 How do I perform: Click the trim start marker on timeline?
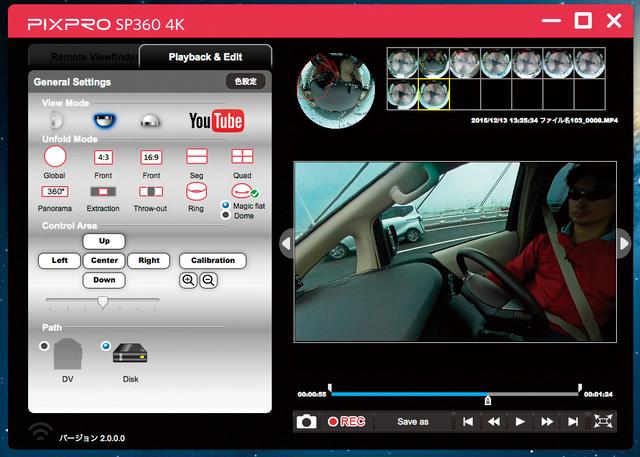pyautogui.click(x=330, y=388)
